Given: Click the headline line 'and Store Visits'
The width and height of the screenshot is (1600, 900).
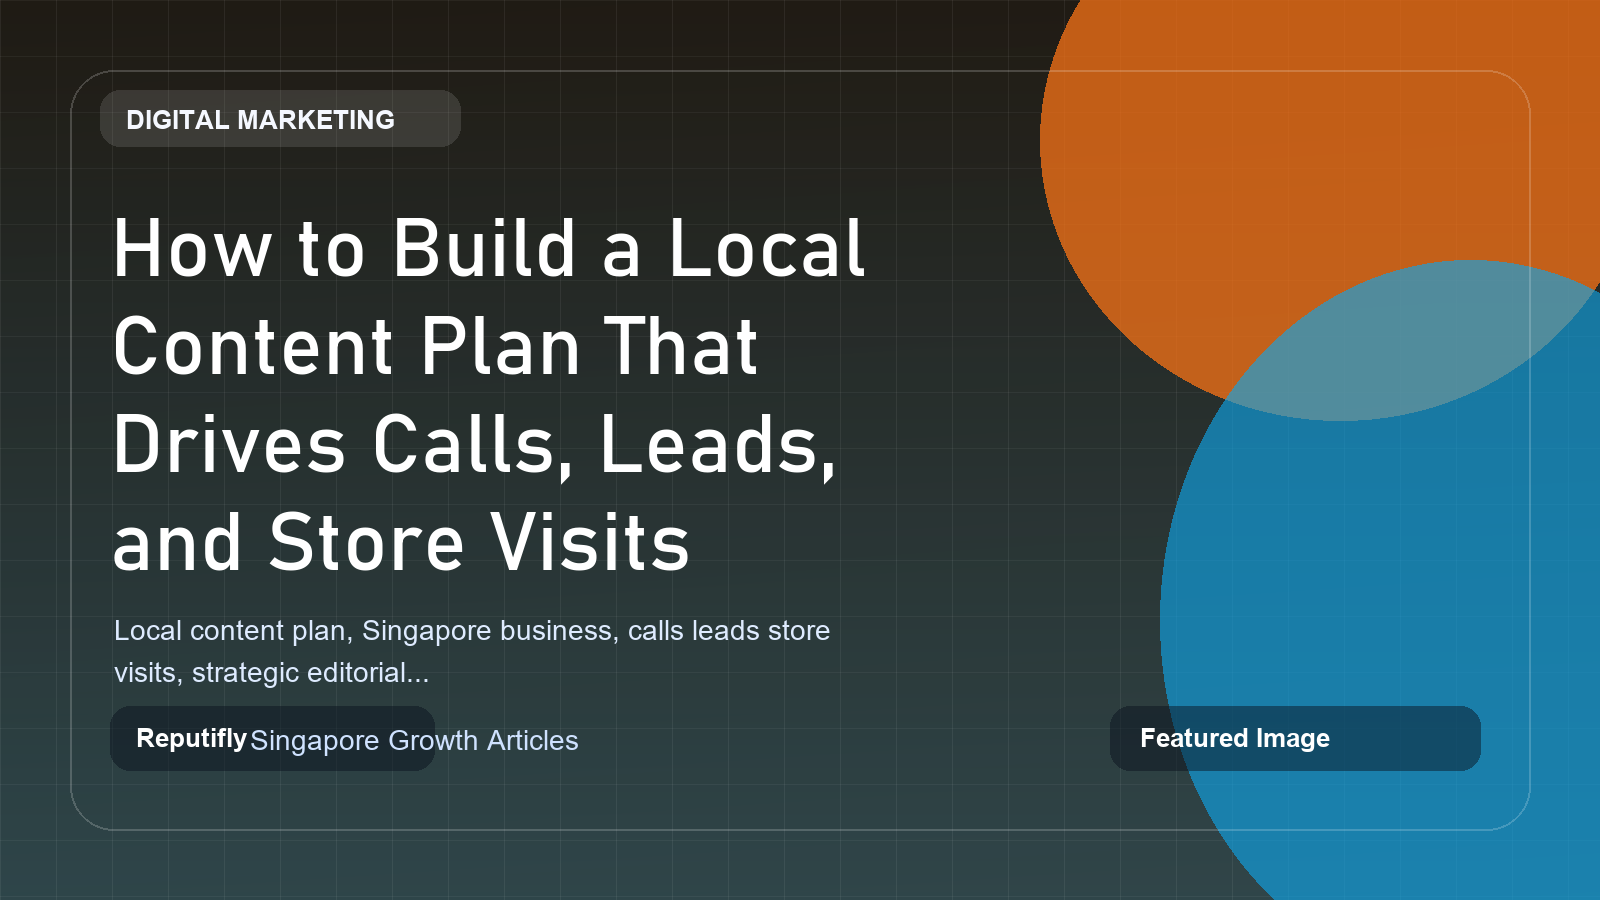Looking at the screenshot, I should coord(401,543).
